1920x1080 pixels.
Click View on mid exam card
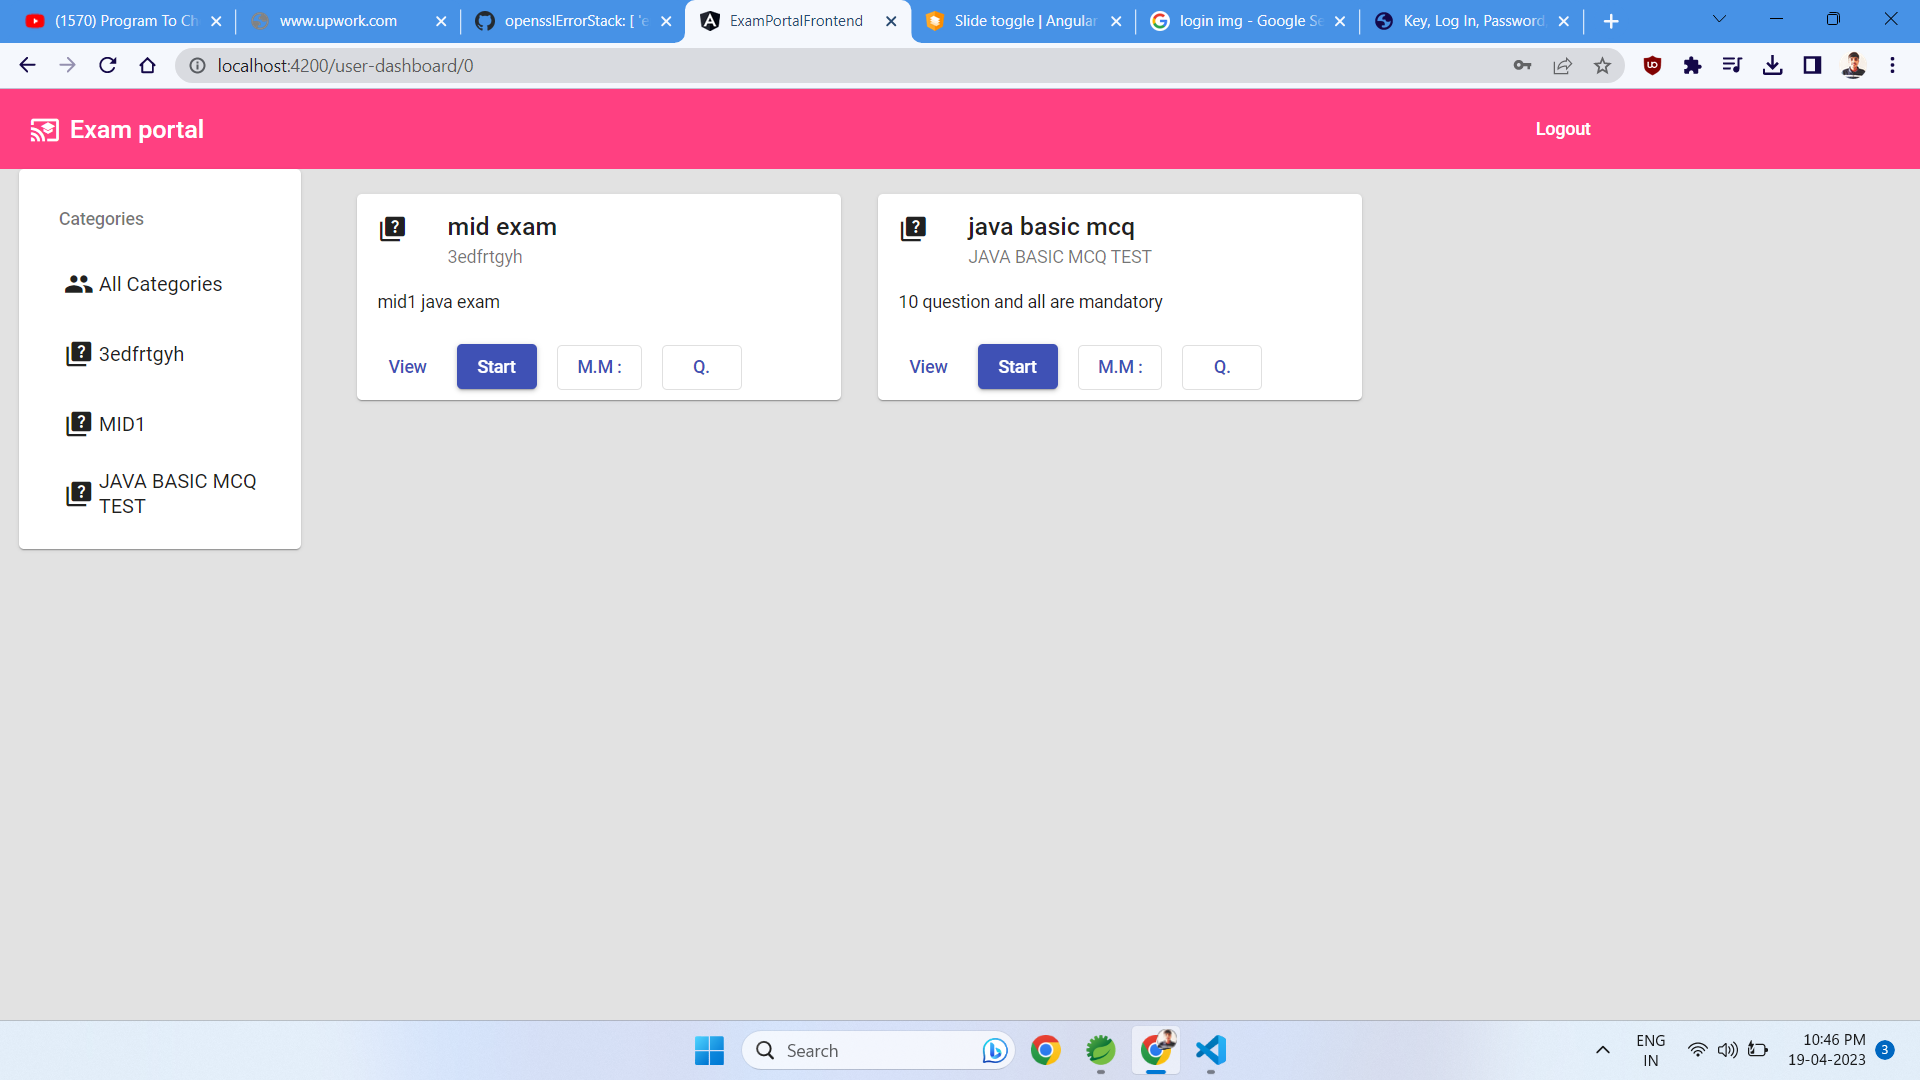(x=406, y=367)
